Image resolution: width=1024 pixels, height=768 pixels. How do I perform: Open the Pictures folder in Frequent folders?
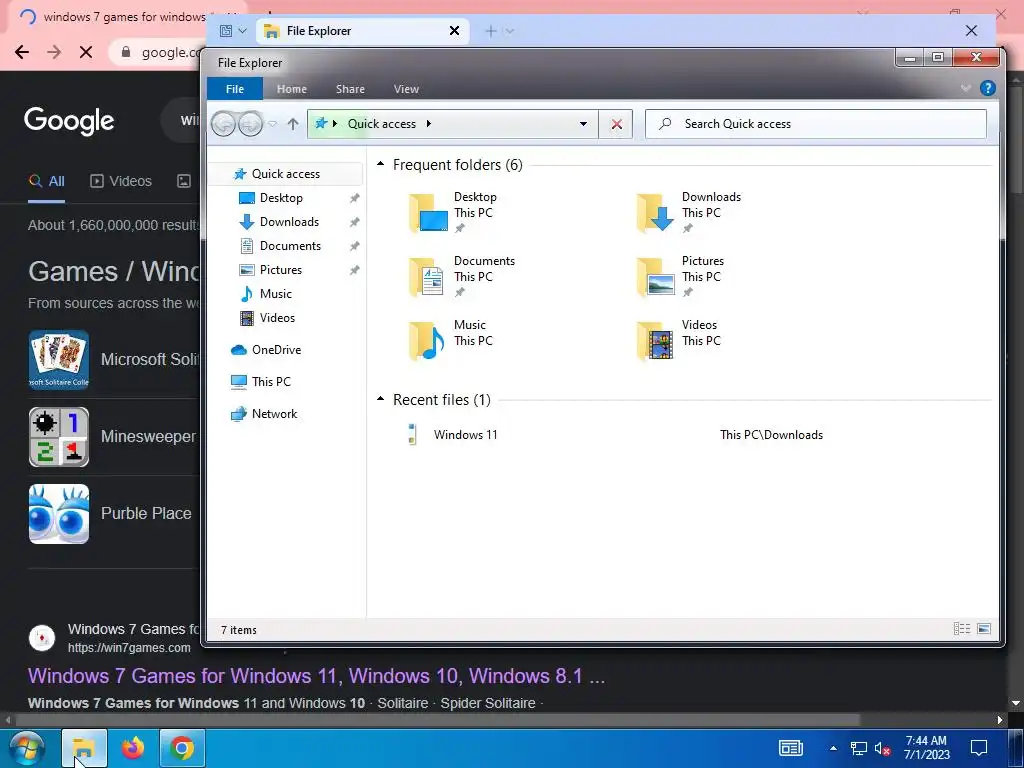click(680, 276)
